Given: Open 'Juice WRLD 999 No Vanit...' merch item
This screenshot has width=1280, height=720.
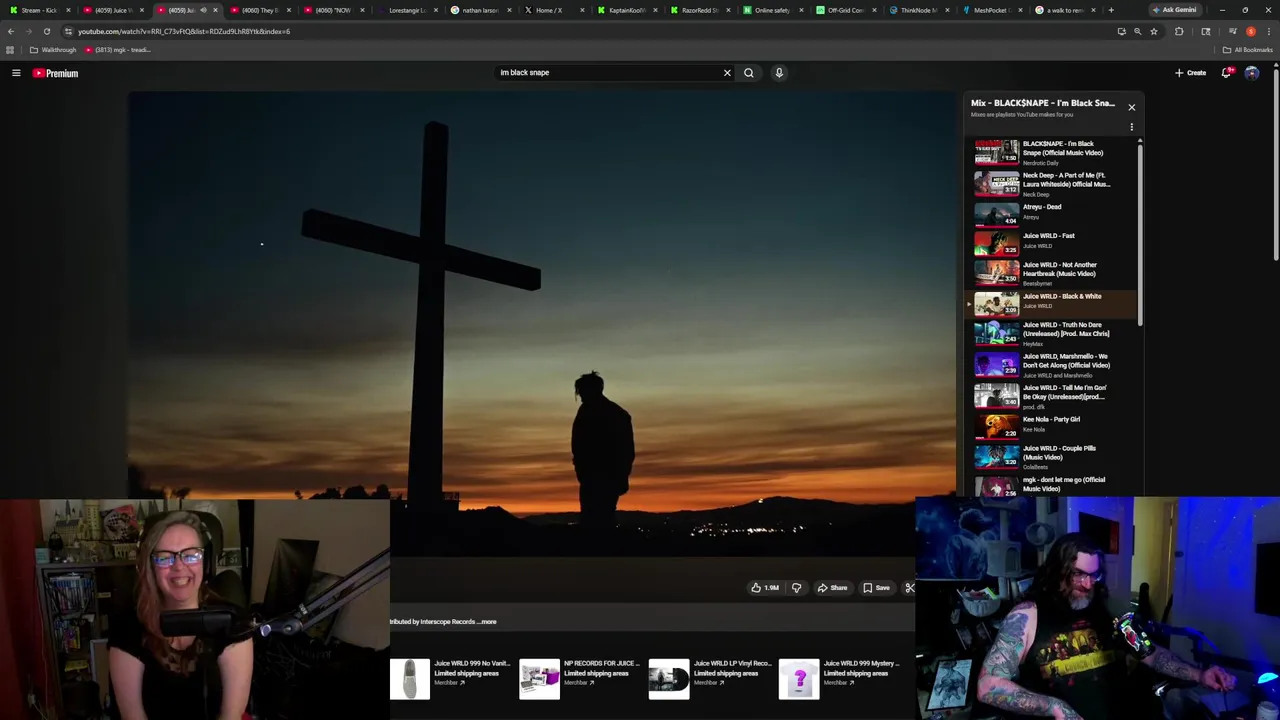Looking at the screenshot, I should (450, 678).
